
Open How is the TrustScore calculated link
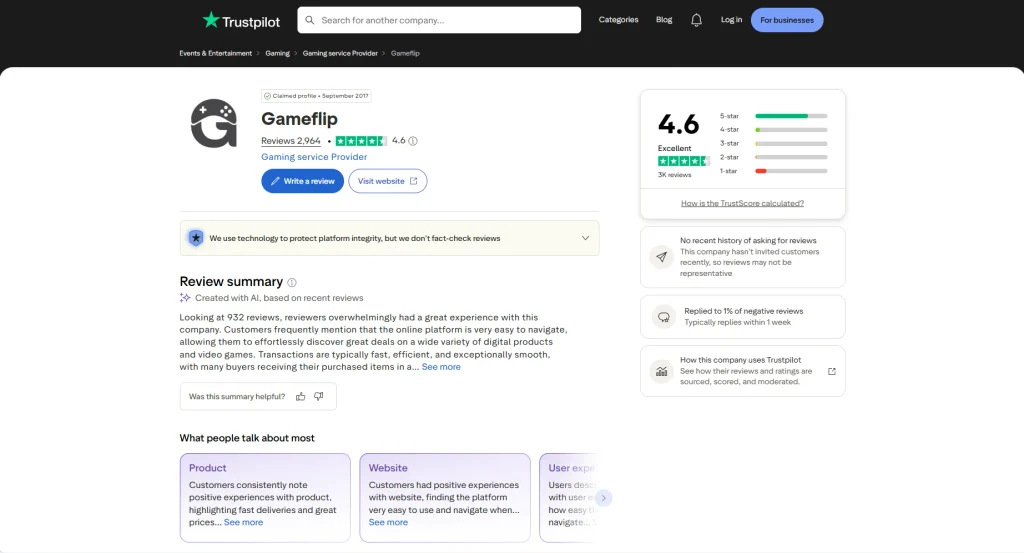coord(743,203)
